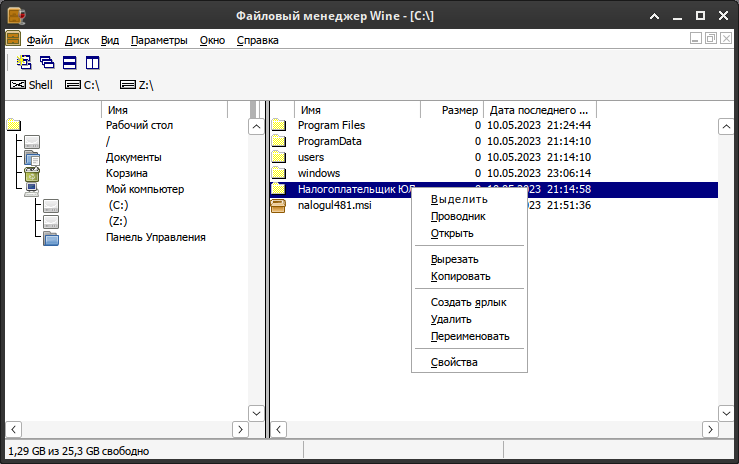Open the Вид menu
Viewport: 739px width, 464px height.
tap(110, 40)
